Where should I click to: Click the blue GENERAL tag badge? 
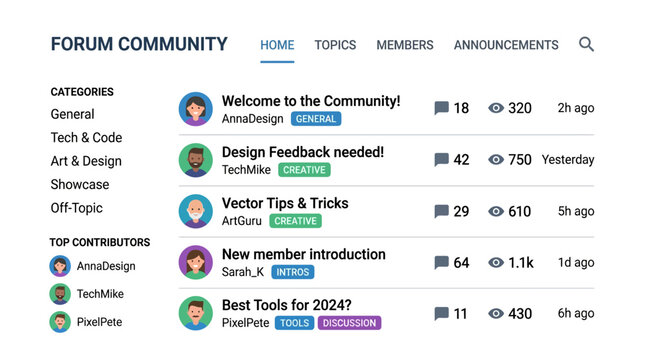click(x=316, y=119)
